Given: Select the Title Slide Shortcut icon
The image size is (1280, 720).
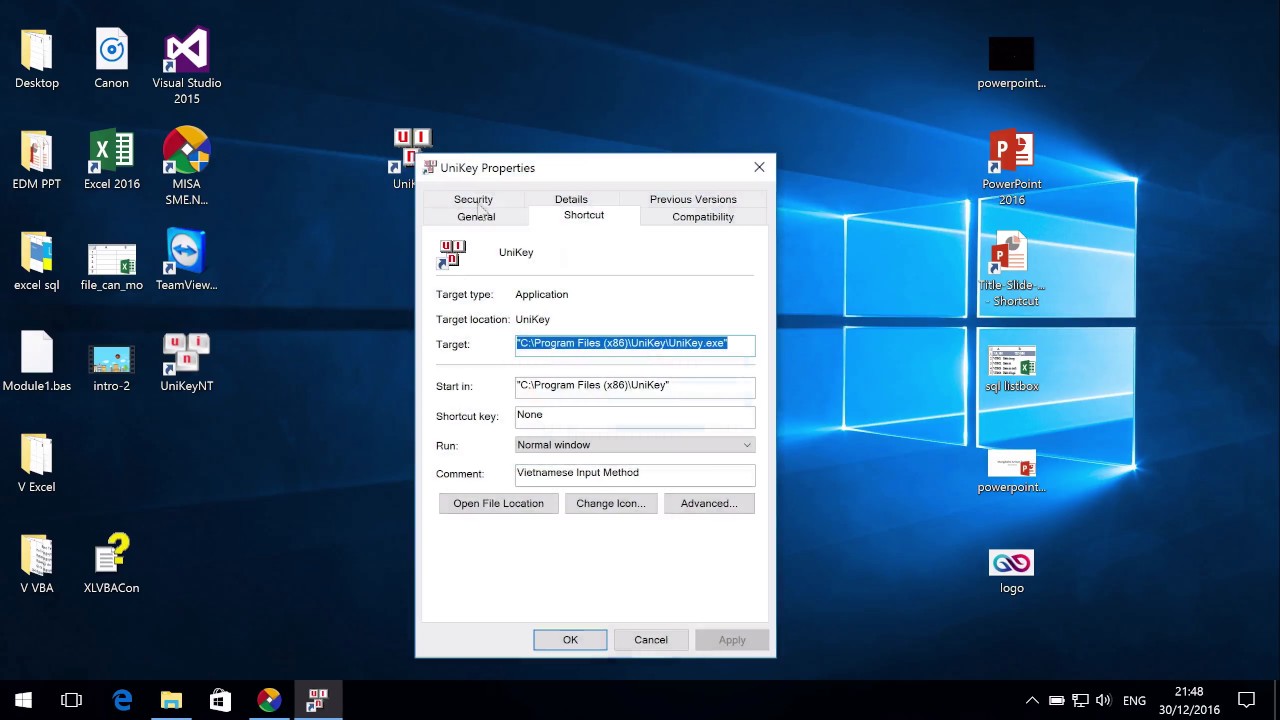Looking at the screenshot, I should click(1012, 269).
